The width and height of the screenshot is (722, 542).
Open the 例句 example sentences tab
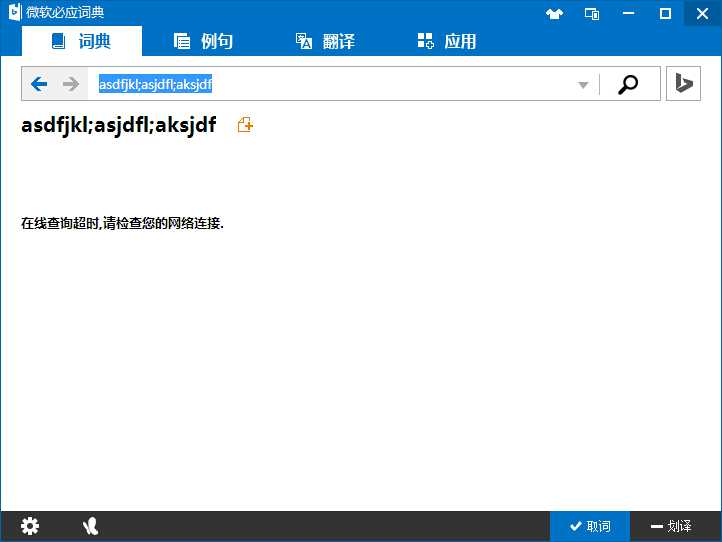point(203,41)
